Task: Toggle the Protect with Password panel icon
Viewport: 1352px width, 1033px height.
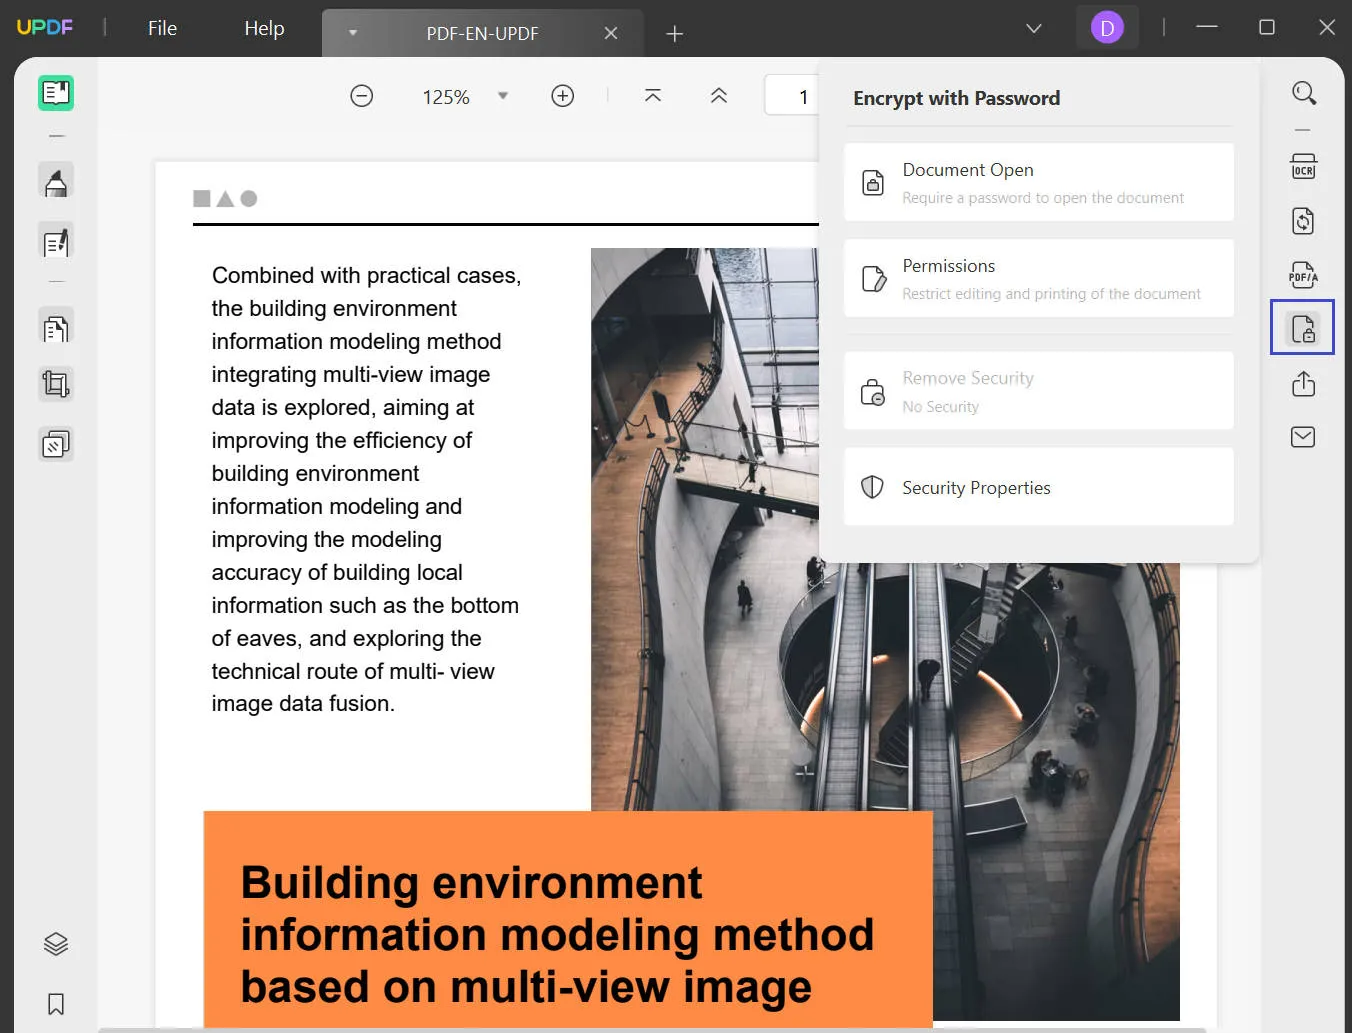Action: pos(1303,328)
